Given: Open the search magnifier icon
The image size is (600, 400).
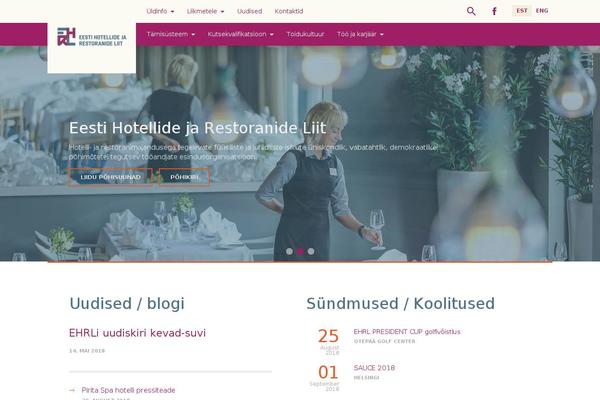Looking at the screenshot, I should click(471, 11).
